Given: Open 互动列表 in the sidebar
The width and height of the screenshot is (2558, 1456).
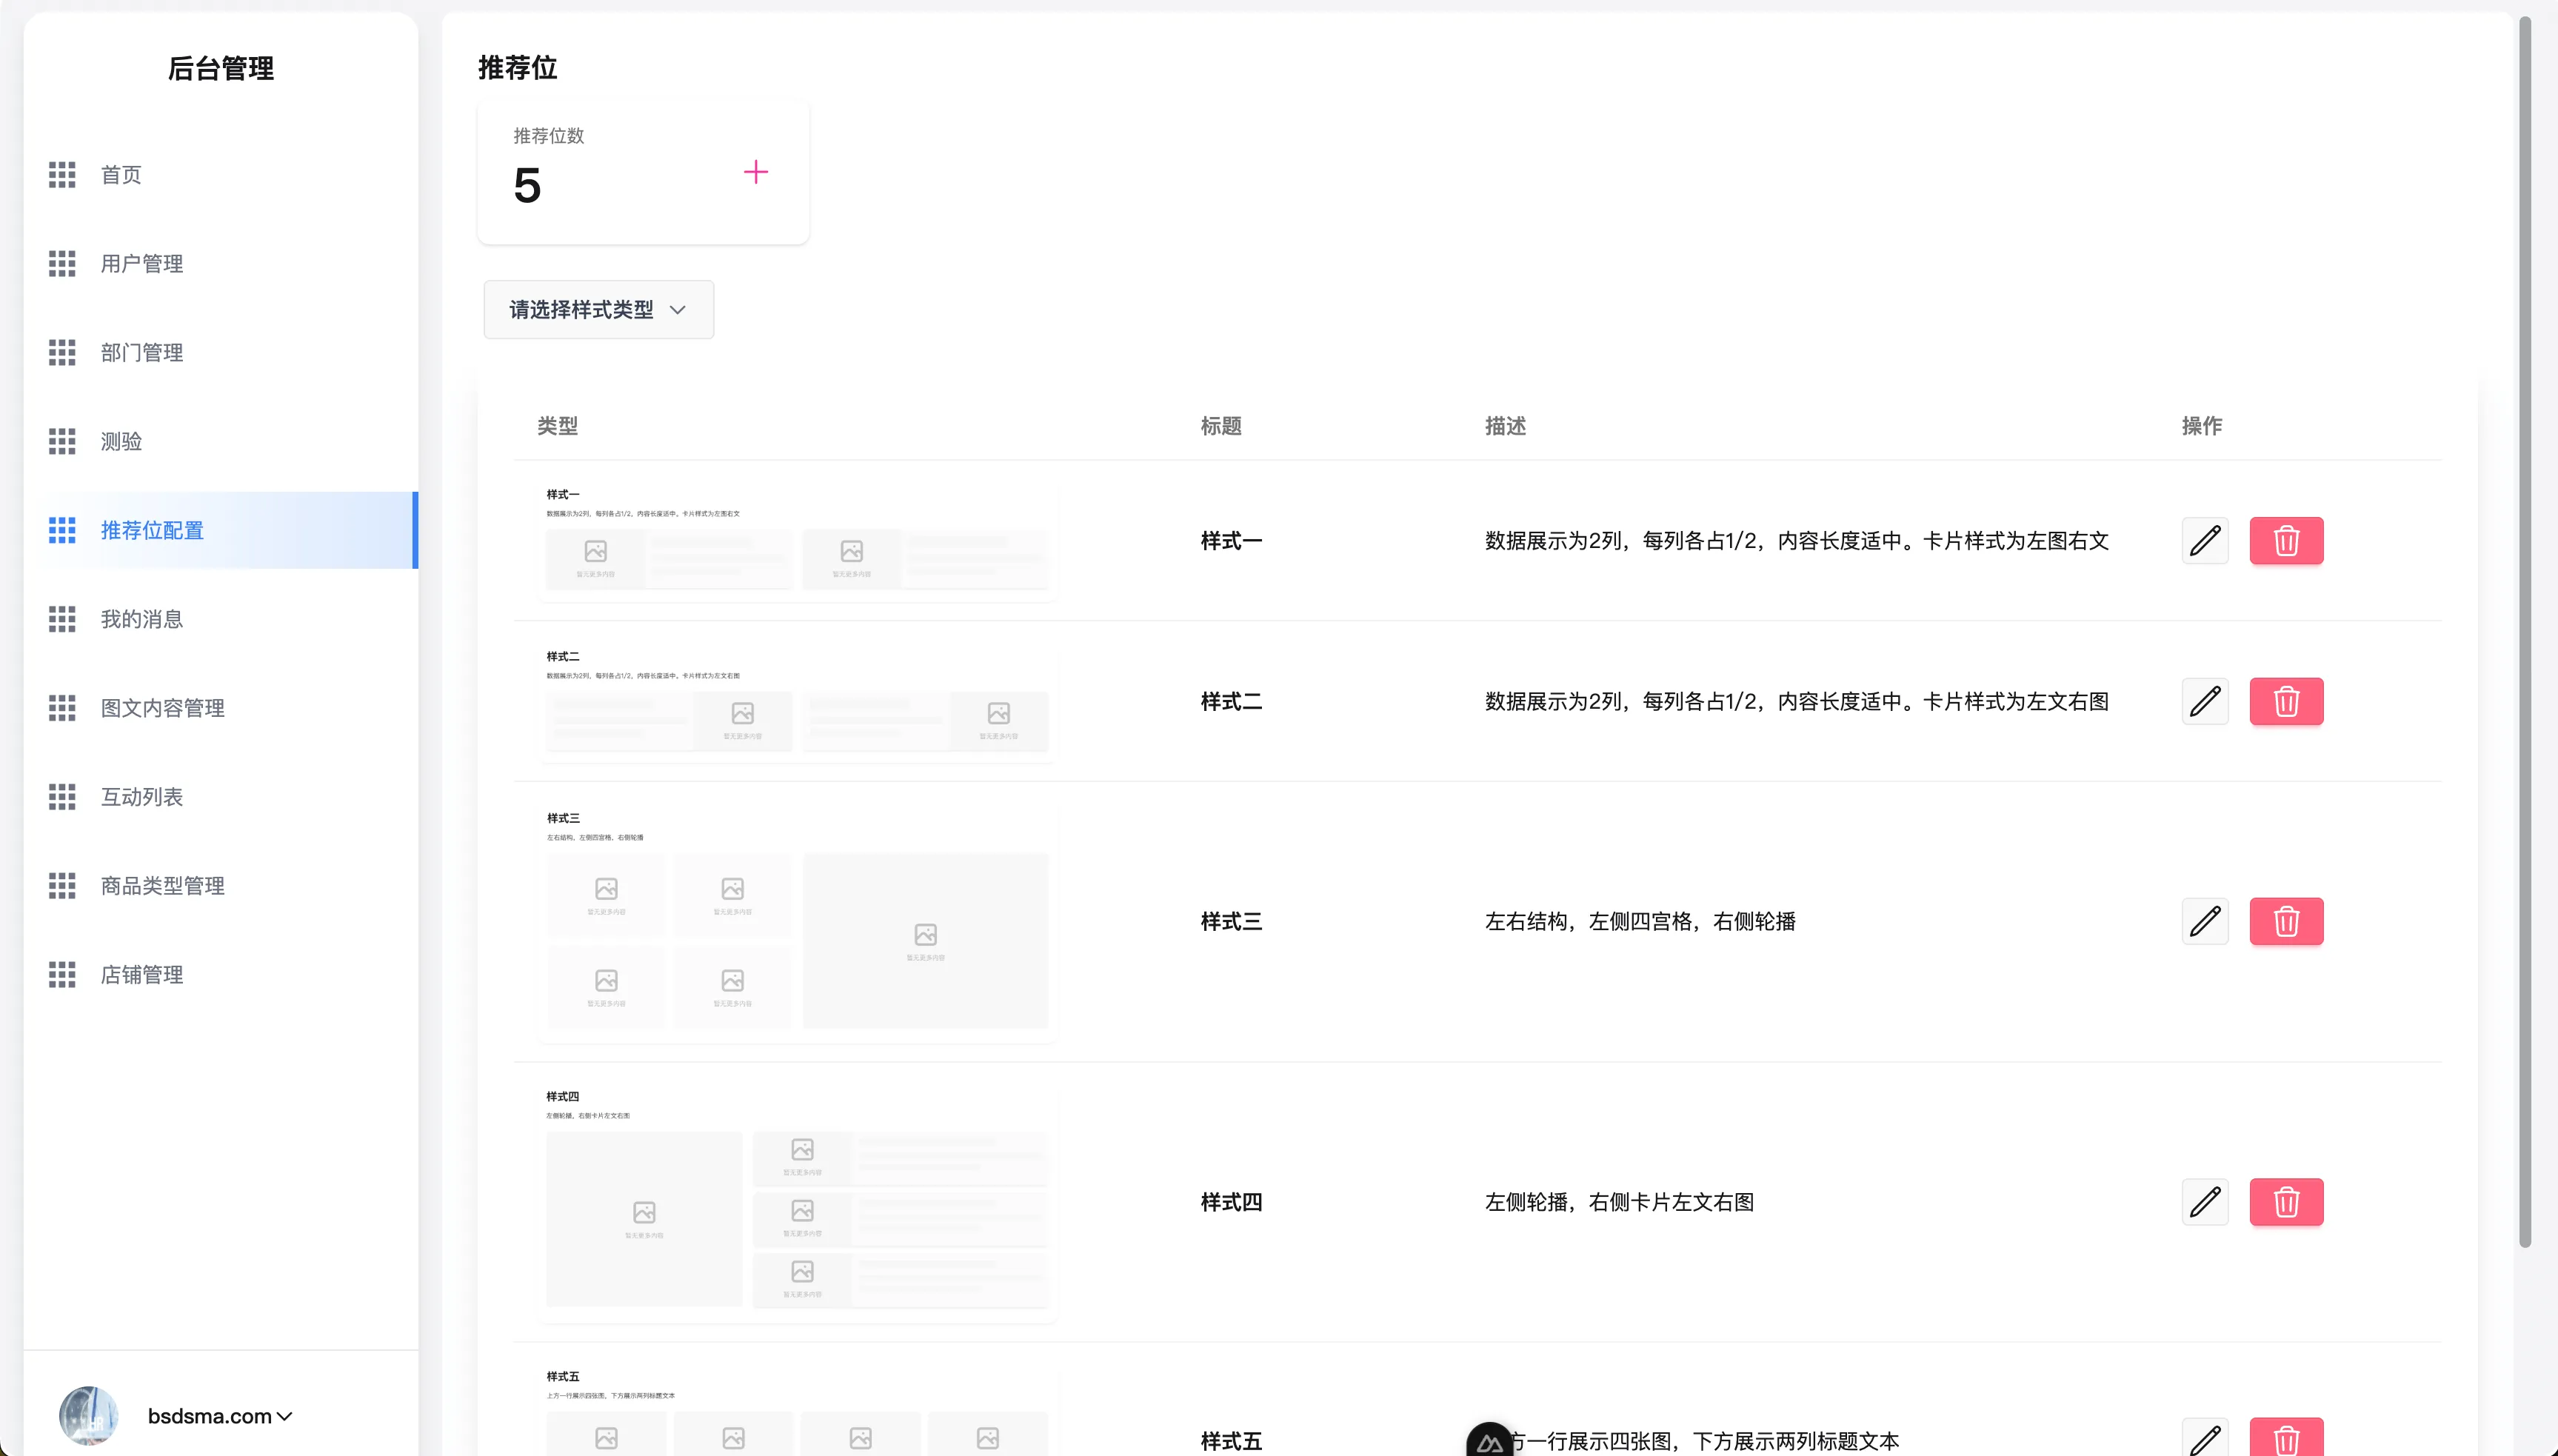Looking at the screenshot, I should (141, 796).
